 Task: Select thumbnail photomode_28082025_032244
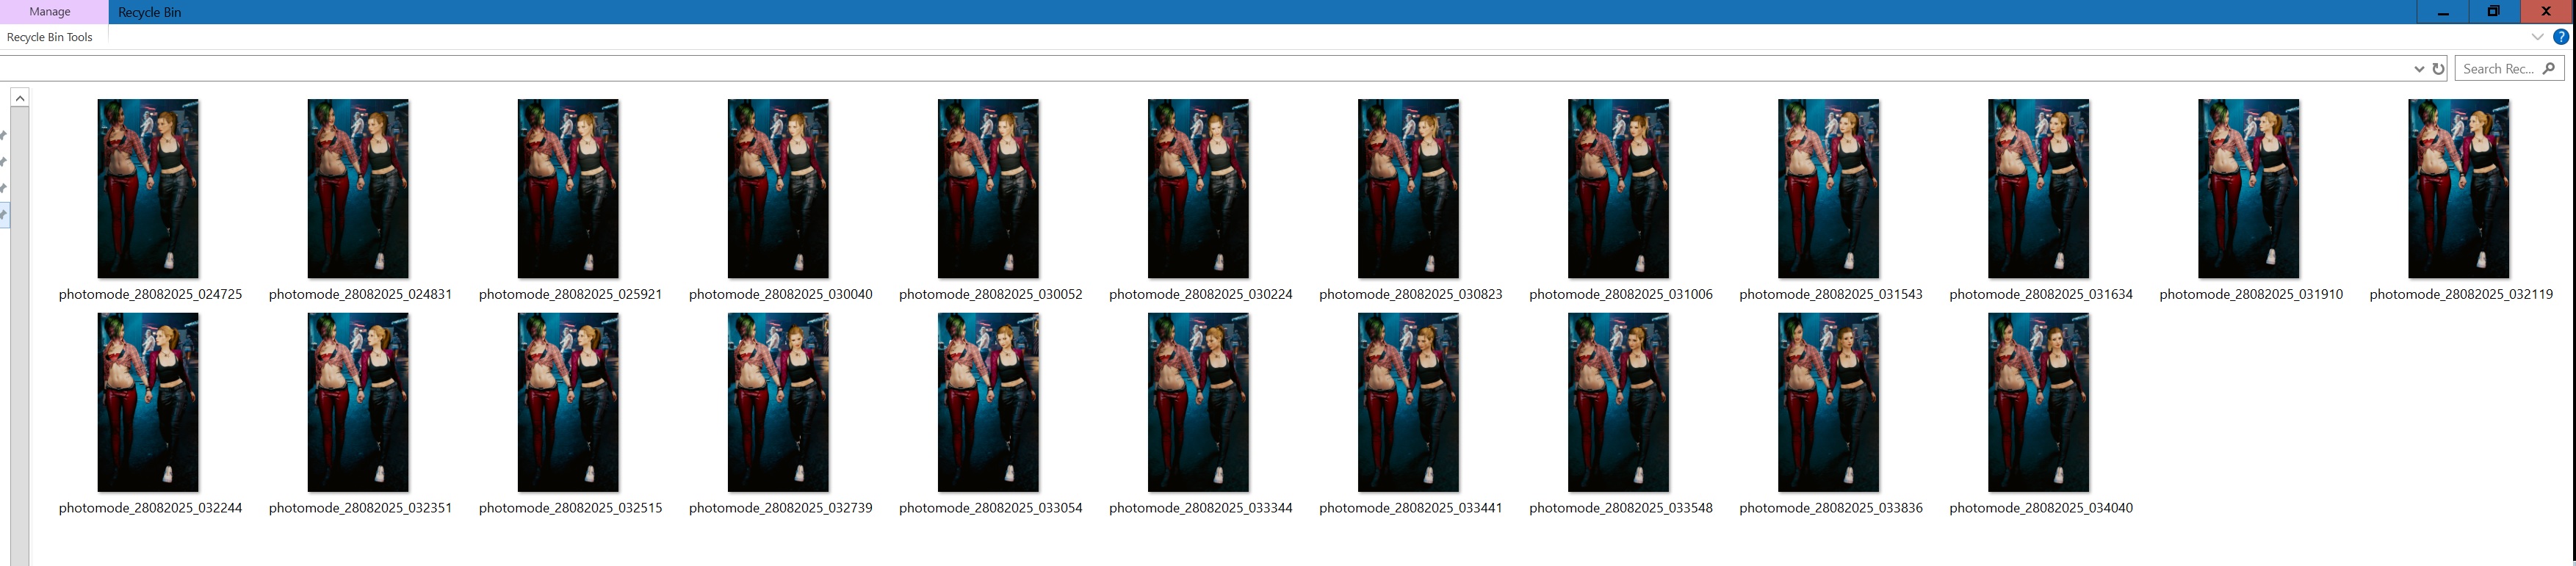click(148, 403)
